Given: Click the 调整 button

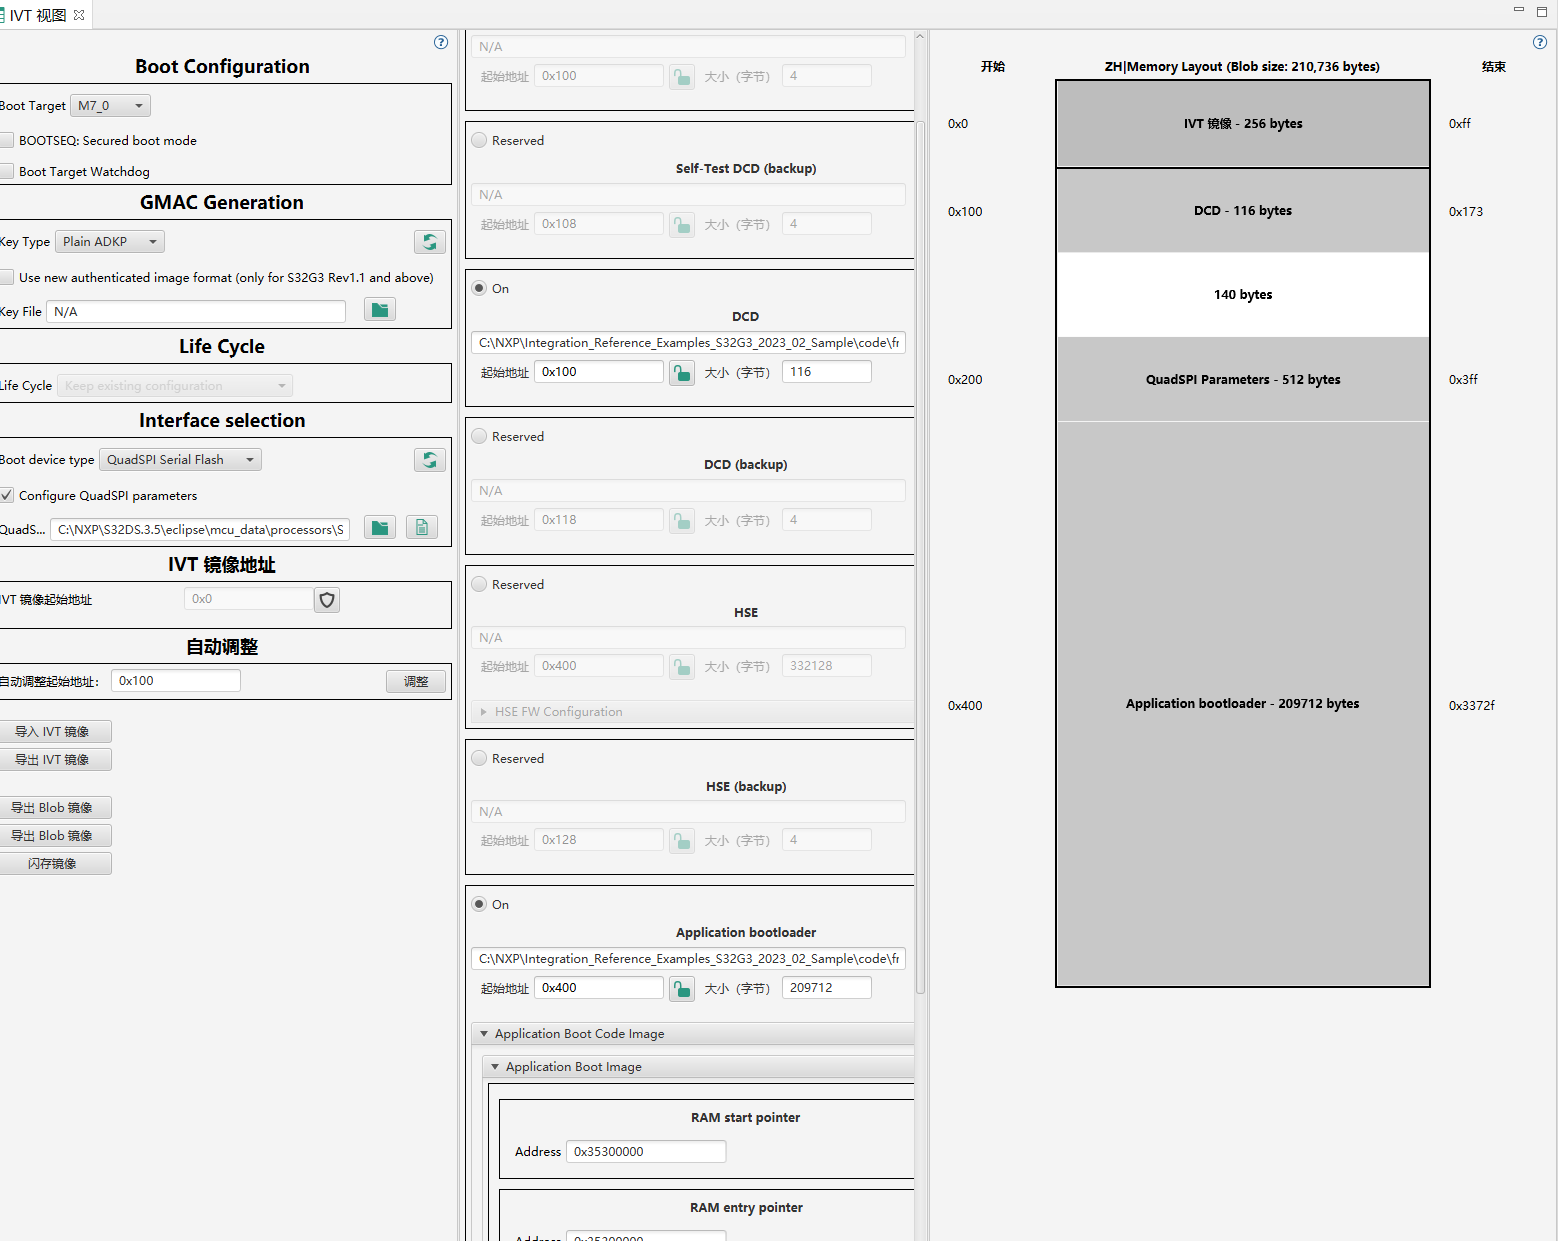Looking at the screenshot, I should coord(416,681).
